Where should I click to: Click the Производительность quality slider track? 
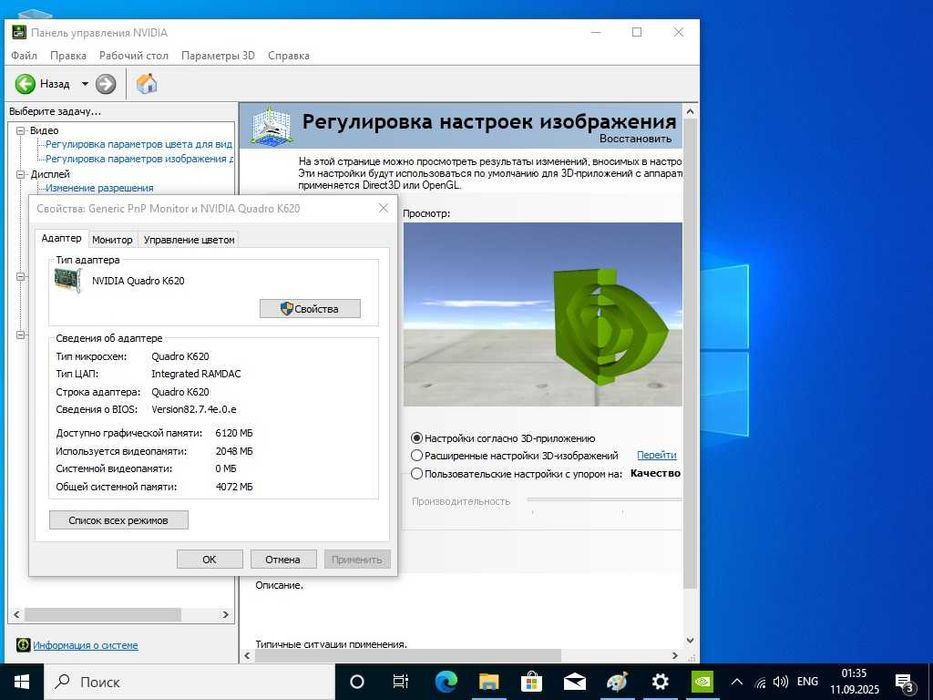click(x=604, y=499)
